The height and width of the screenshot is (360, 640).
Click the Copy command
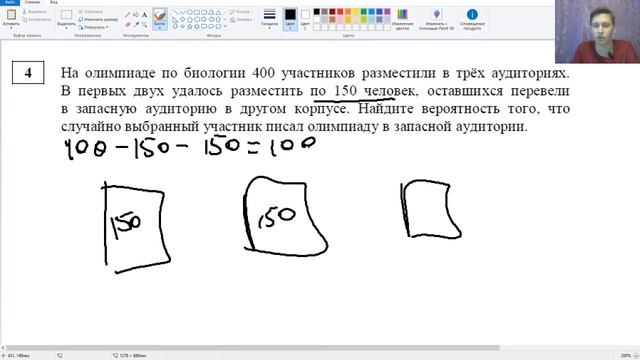pos(37,19)
